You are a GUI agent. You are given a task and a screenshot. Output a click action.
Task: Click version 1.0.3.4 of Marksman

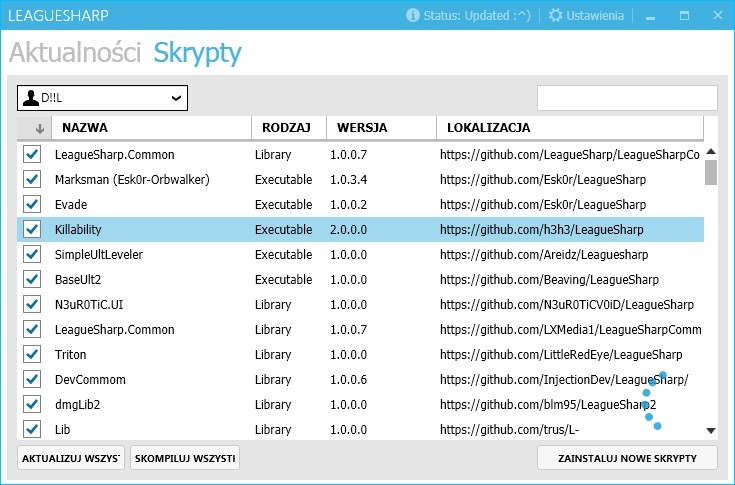[348, 179]
